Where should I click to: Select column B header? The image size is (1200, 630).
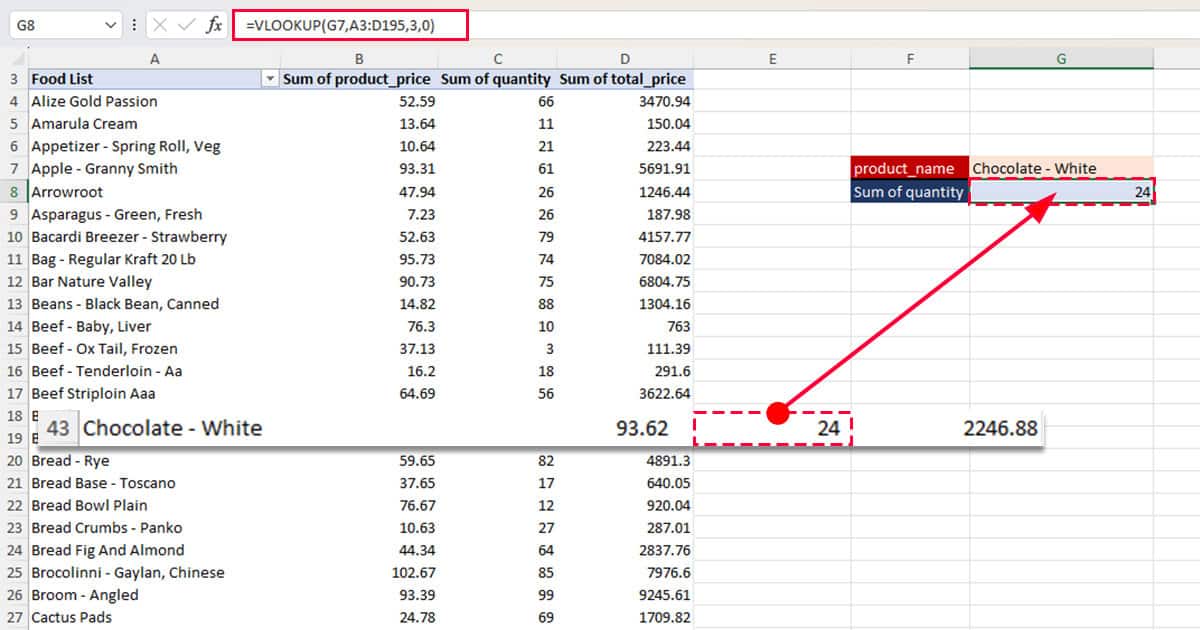point(358,58)
